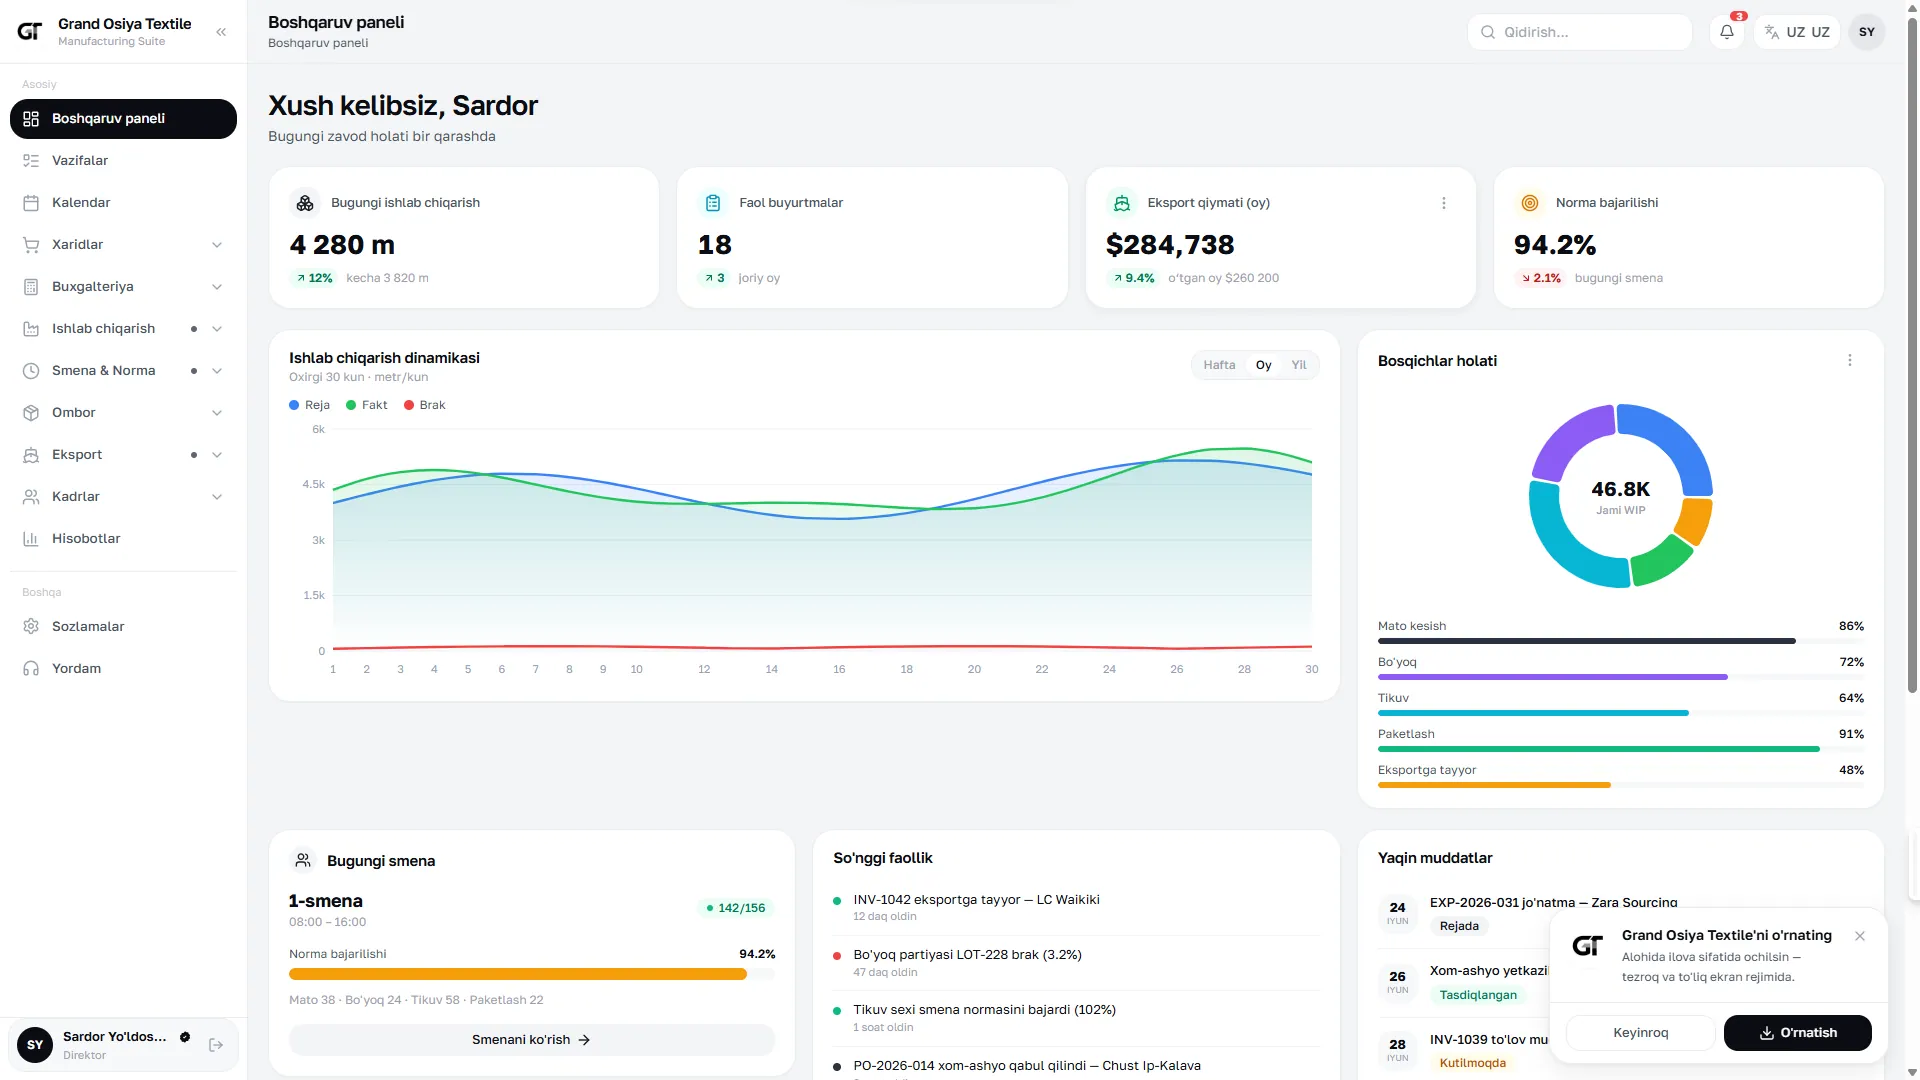Click the Ishlab chiqarish factory icon

pos(31,328)
